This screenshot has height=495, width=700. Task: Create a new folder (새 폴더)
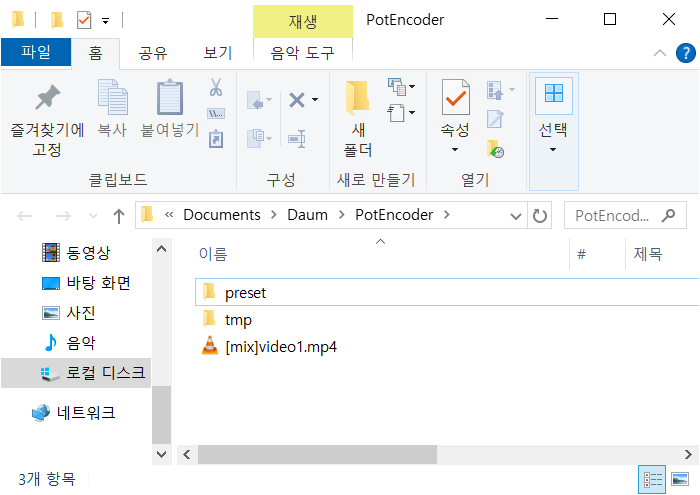pos(358,119)
